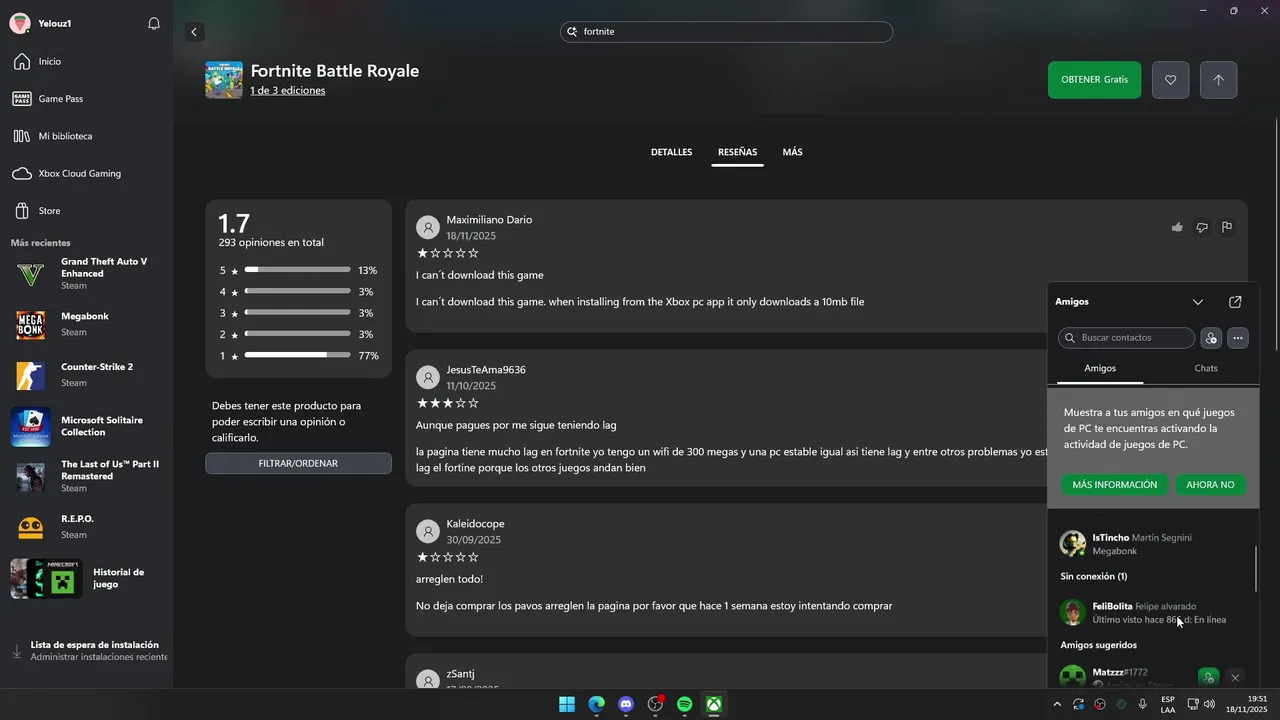
Task: Open OBS Studio from the taskbar
Action: (x=655, y=704)
